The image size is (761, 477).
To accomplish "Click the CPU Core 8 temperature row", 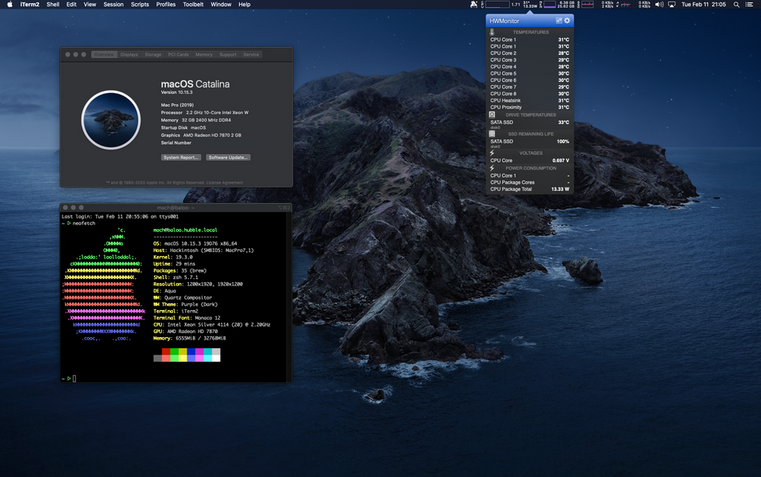I will [529, 94].
